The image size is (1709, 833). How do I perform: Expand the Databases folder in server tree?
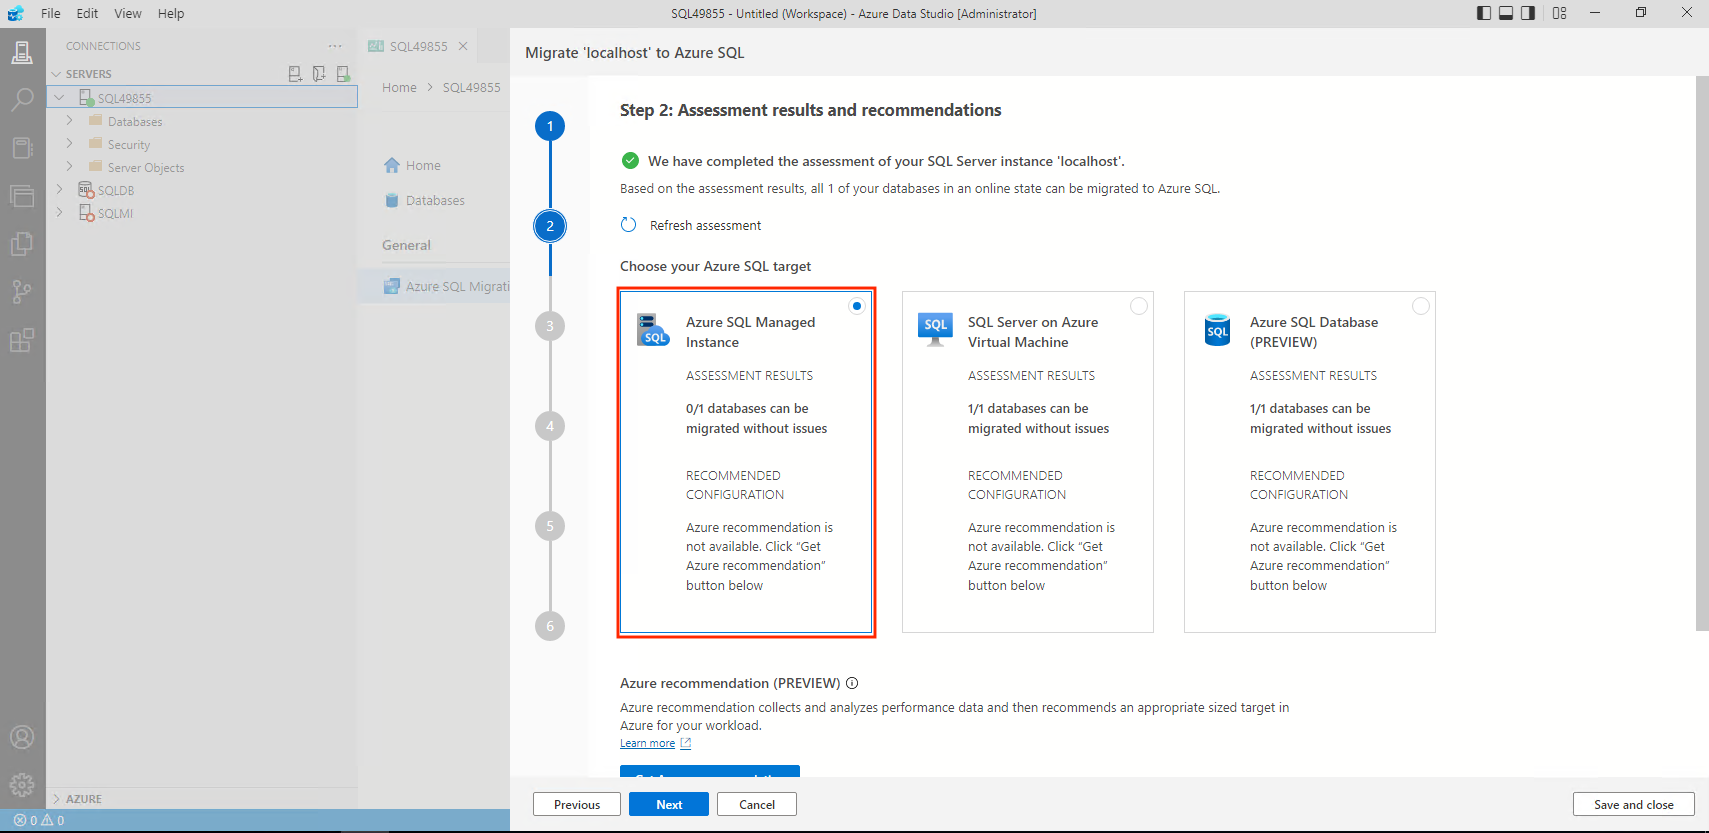point(69,121)
